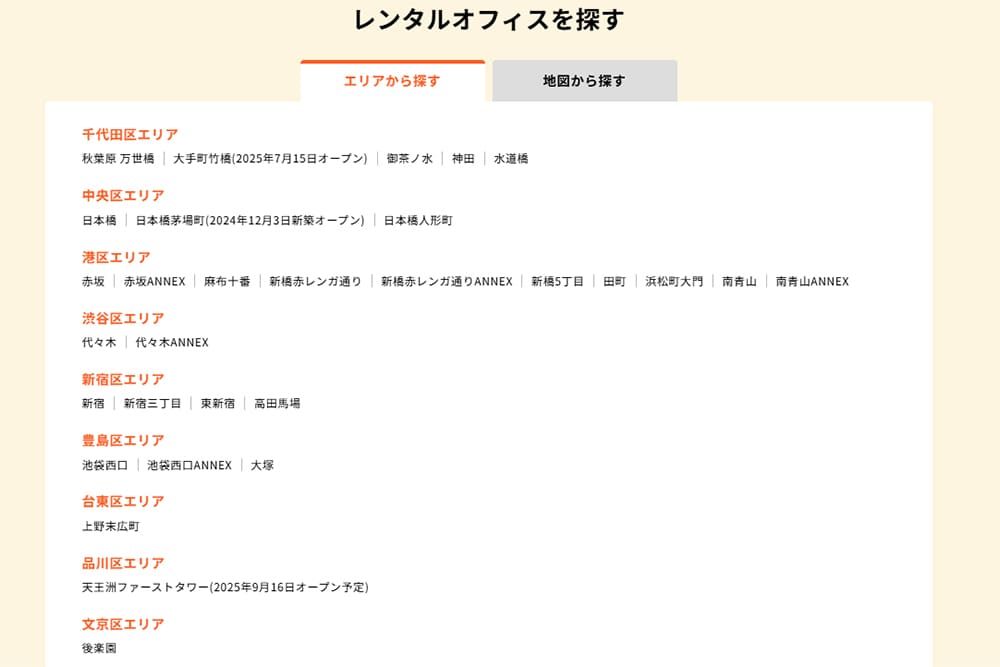Open the 文京区エリア heading link
This screenshot has width=1000, height=667.
pos(123,624)
